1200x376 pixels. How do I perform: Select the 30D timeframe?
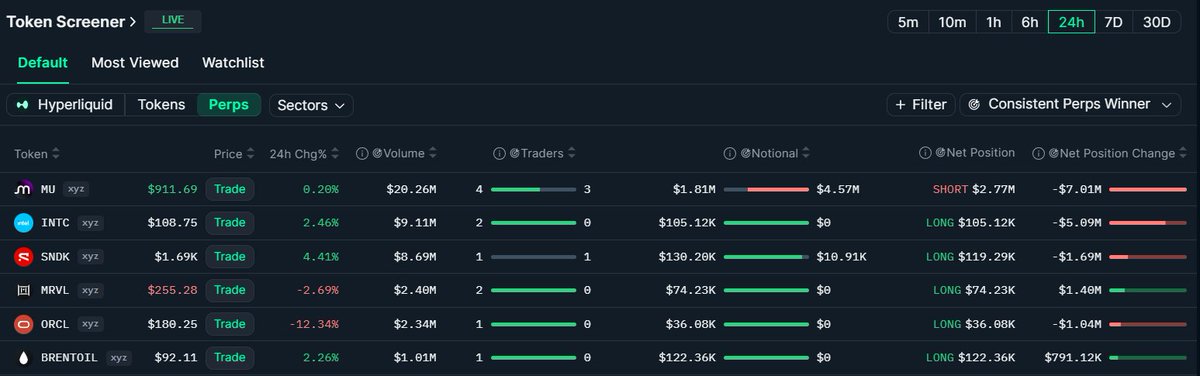coord(1156,21)
